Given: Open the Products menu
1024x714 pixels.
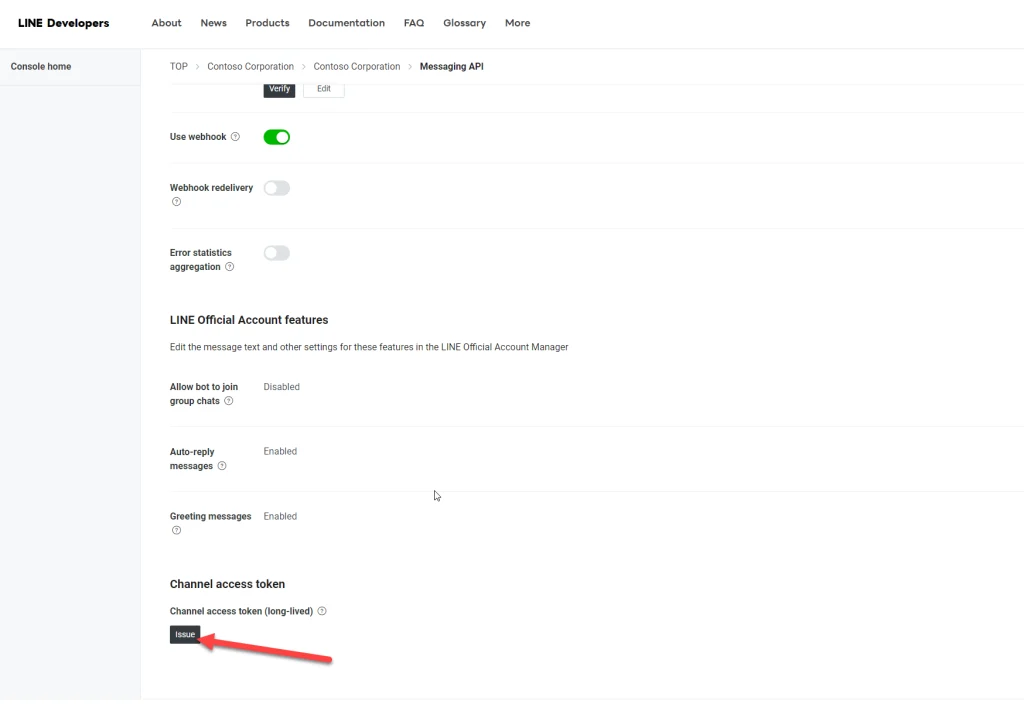Looking at the screenshot, I should pos(267,23).
